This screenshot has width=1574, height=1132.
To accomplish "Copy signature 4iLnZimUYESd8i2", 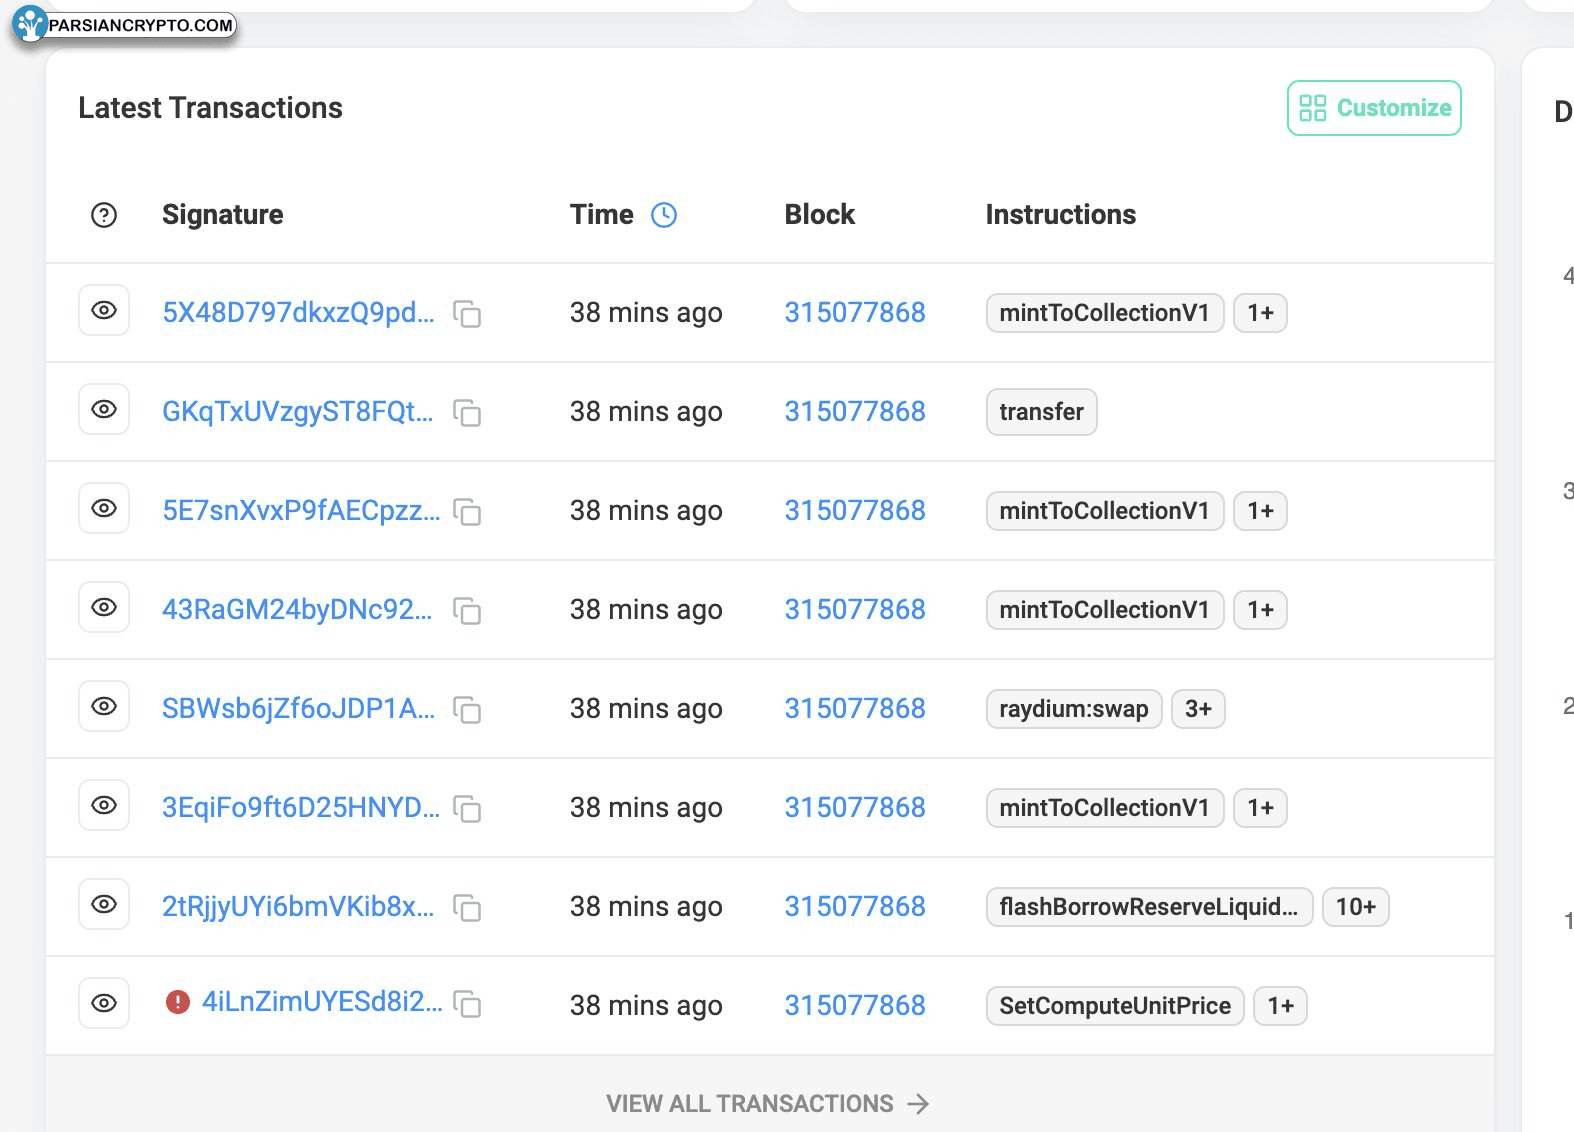I will click(467, 1004).
